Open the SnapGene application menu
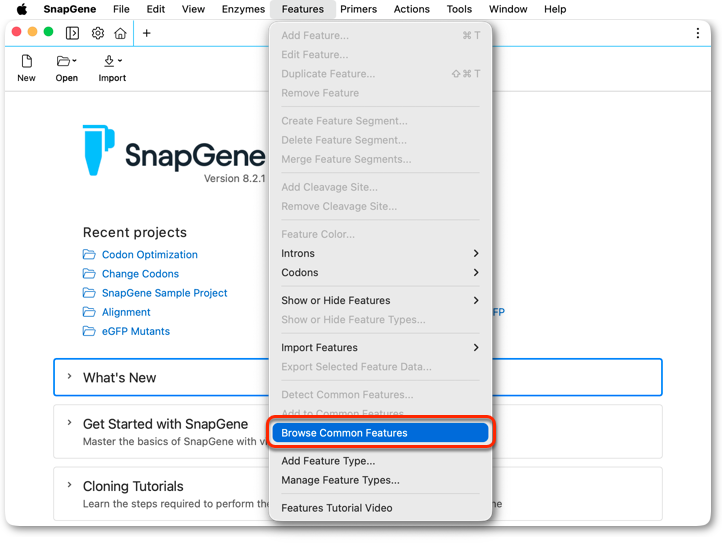 [70, 9]
